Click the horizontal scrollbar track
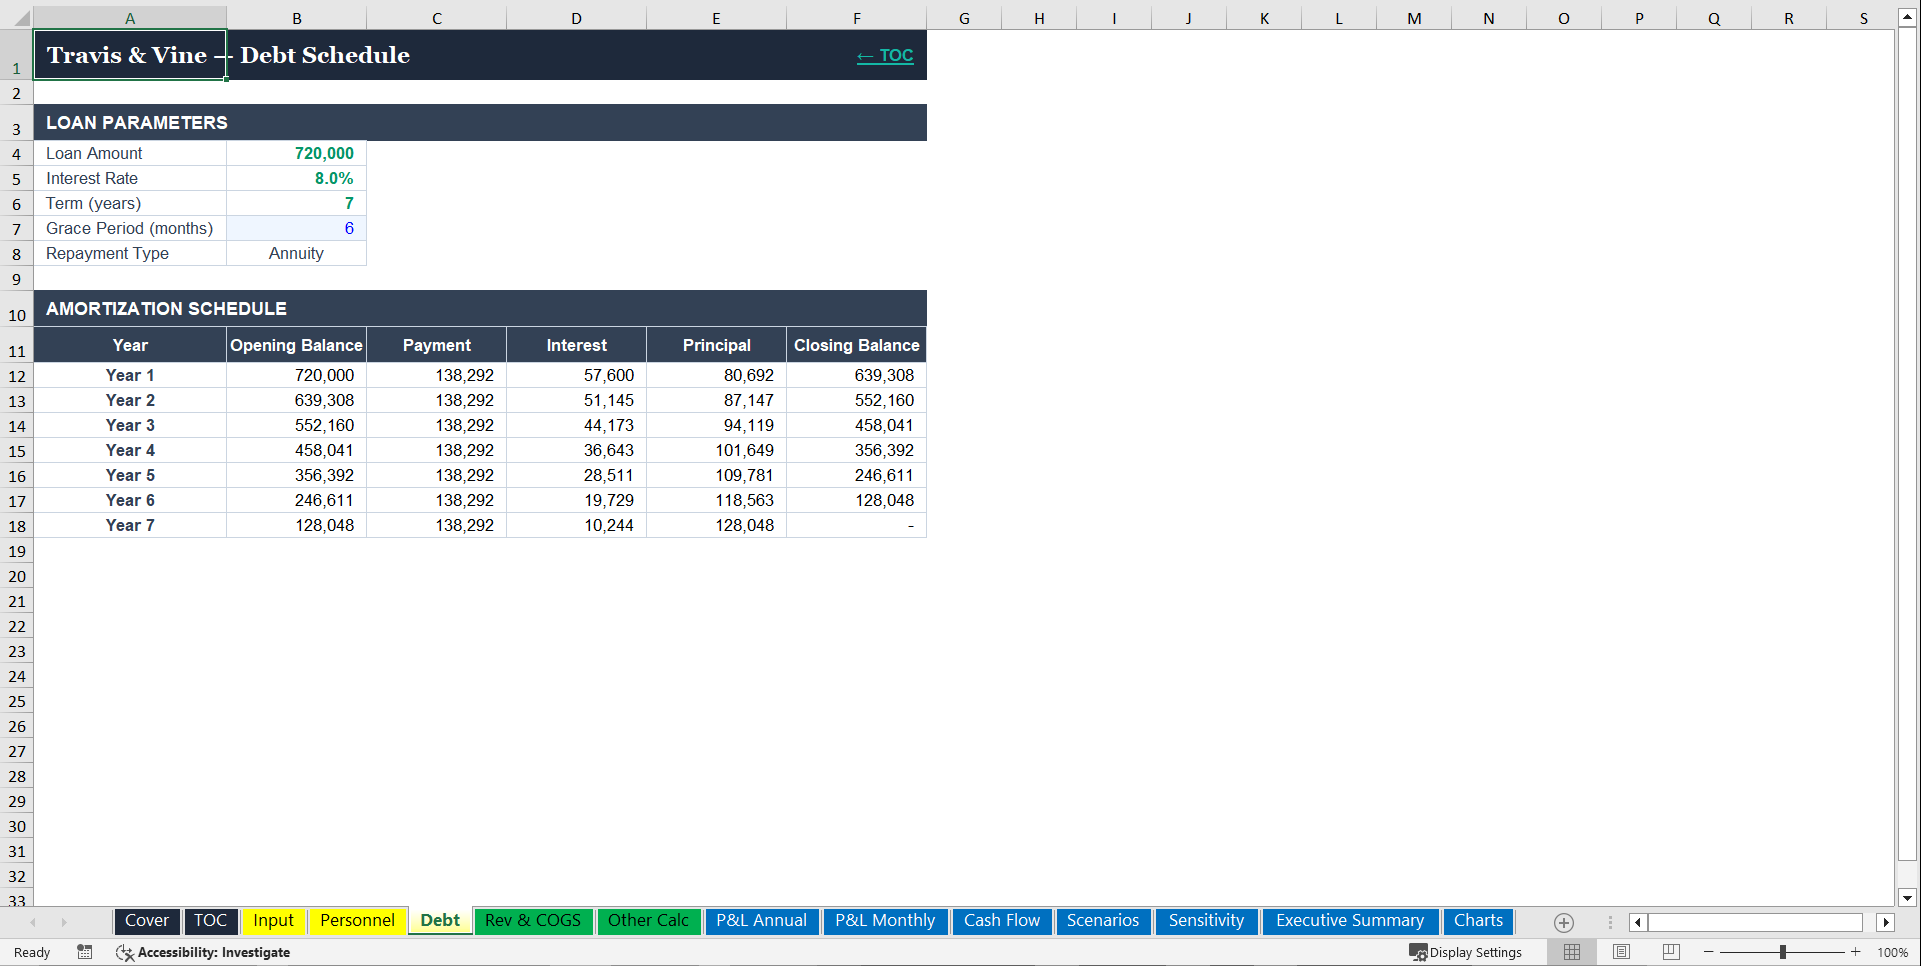Image resolution: width=1921 pixels, height=966 pixels. 1762,922
